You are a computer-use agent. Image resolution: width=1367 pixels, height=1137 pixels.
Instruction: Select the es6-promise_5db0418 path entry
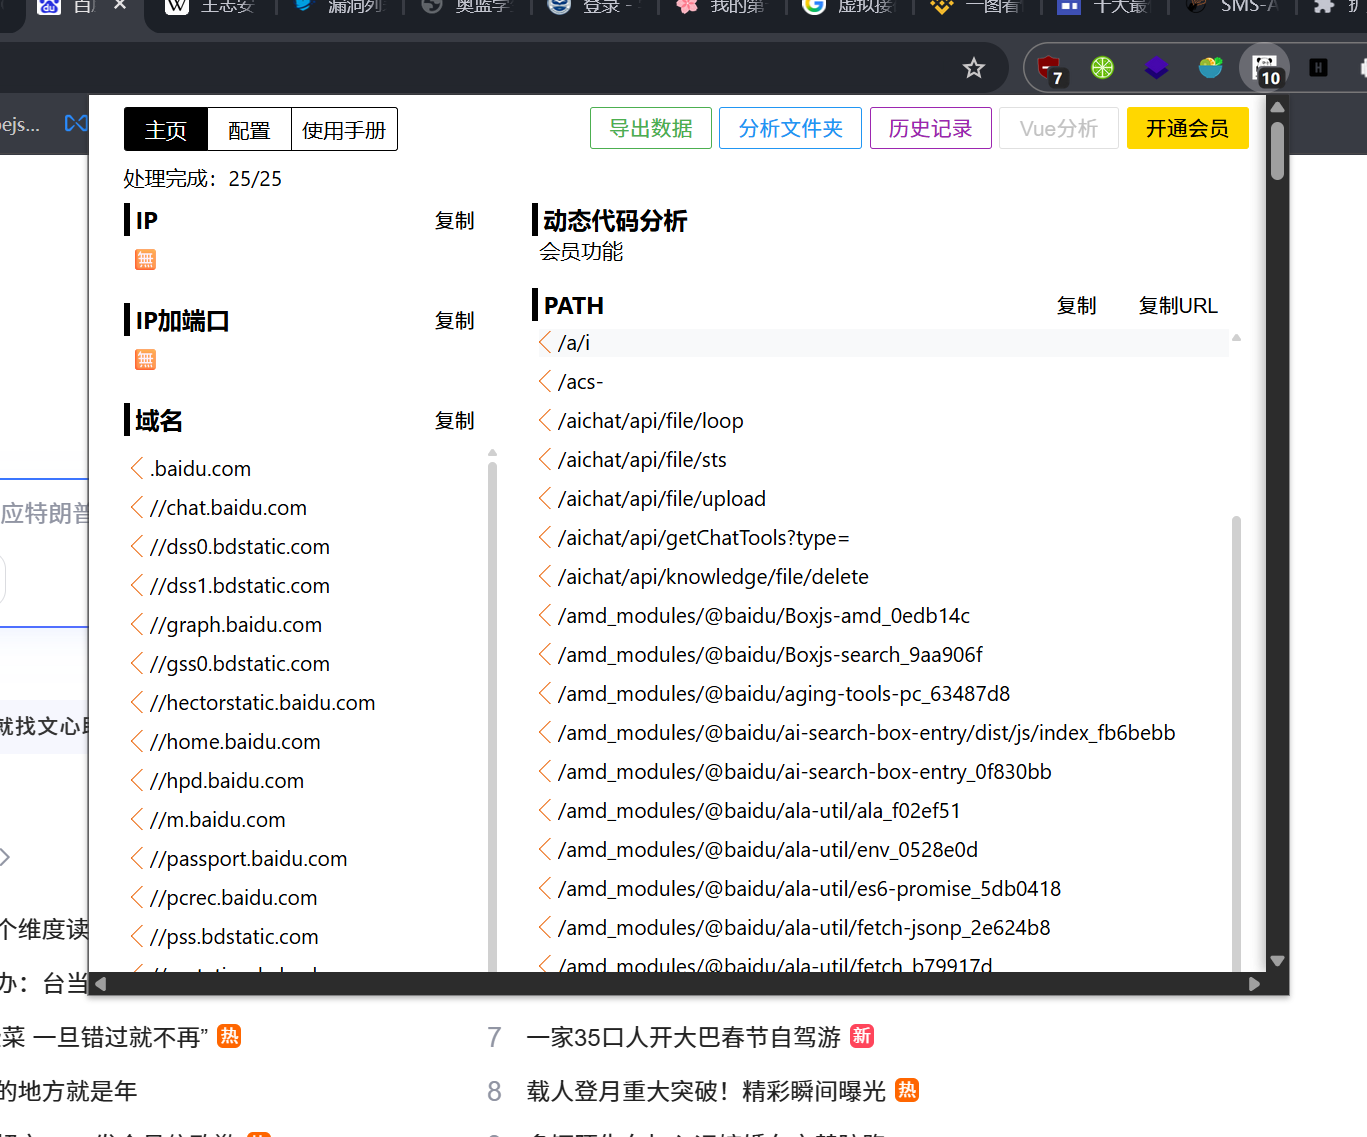pyautogui.click(x=809, y=889)
